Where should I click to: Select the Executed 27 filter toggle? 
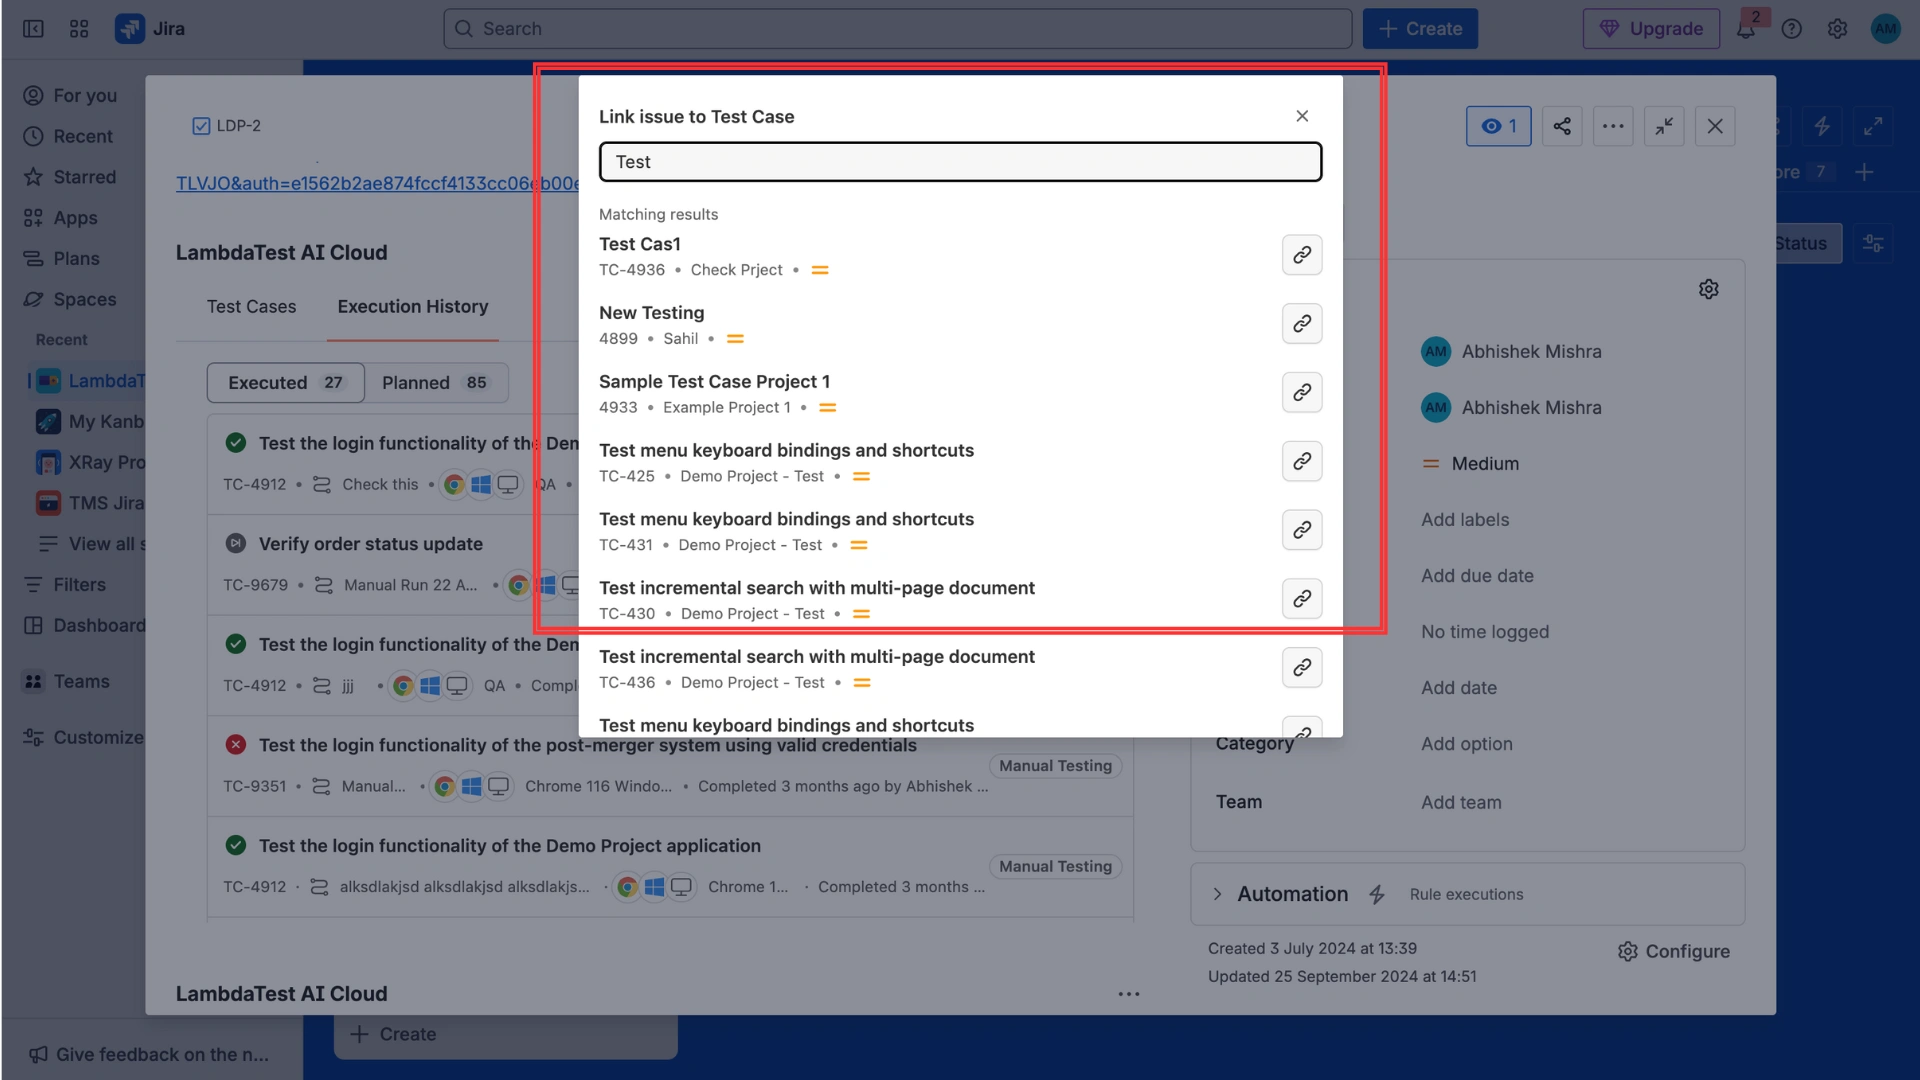(286, 383)
